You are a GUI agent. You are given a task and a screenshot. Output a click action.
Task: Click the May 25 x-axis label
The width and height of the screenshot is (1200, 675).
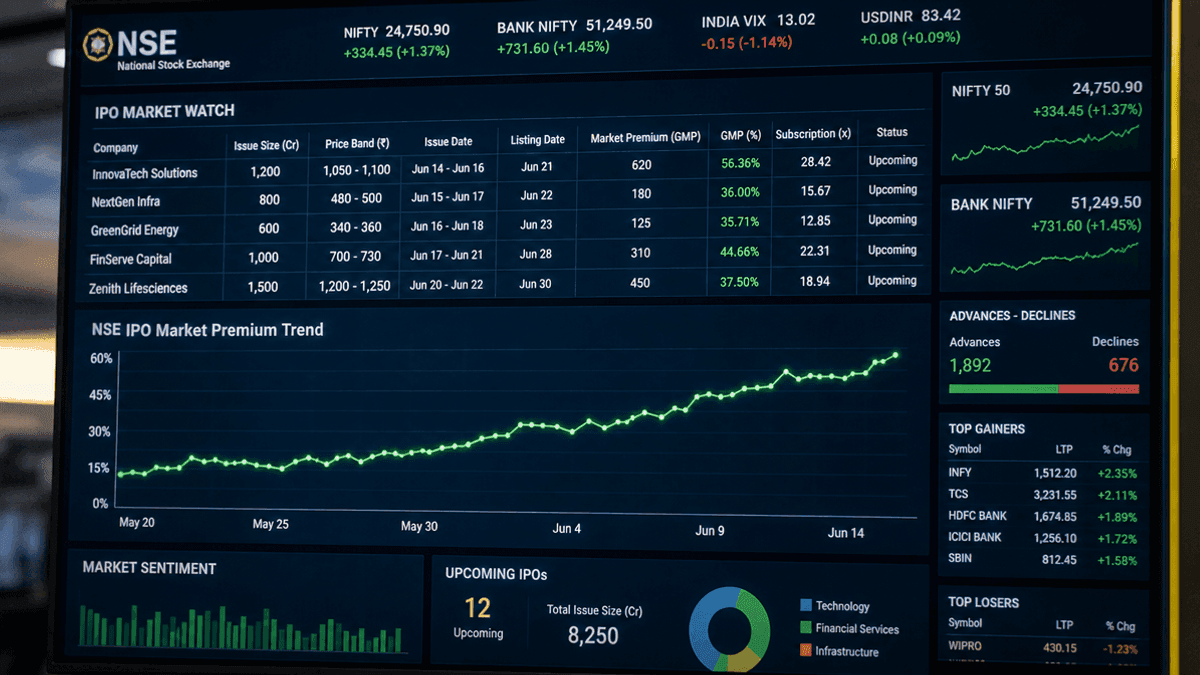[x=270, y=524]
